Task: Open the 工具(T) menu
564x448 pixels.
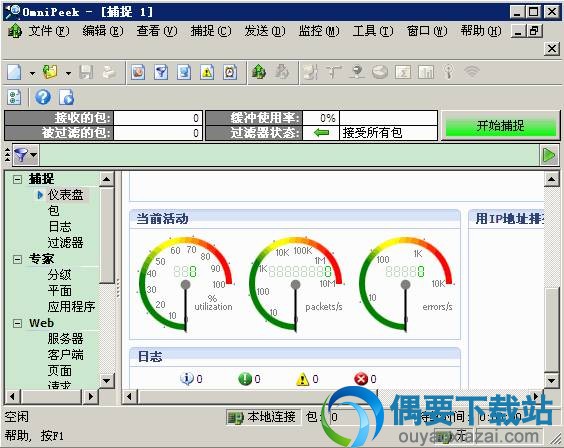Action: [x=373, y=31]
